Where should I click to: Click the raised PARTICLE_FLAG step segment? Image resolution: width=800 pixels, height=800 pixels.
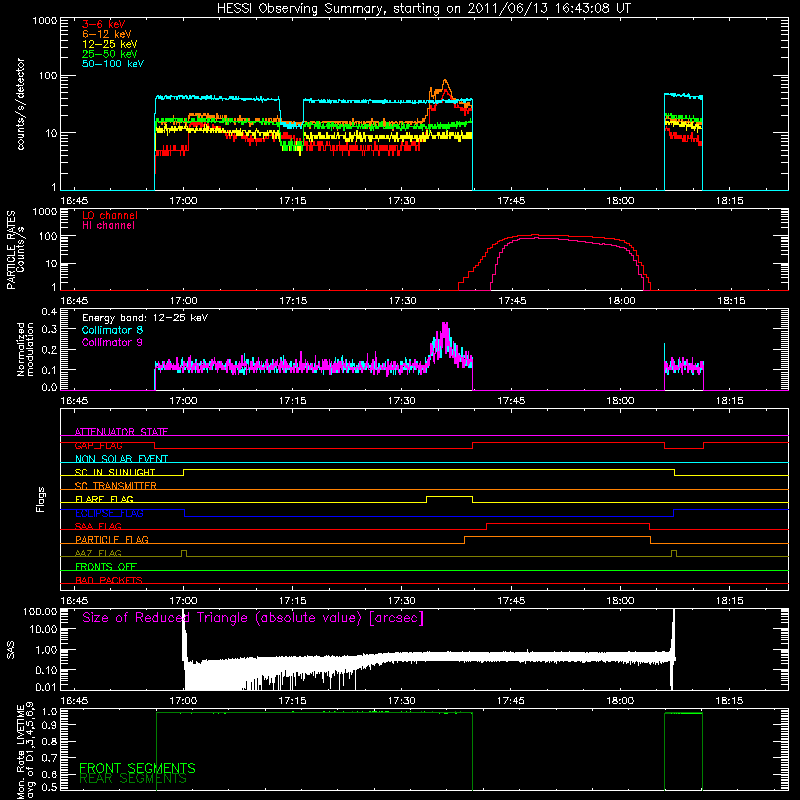[557, 537]
